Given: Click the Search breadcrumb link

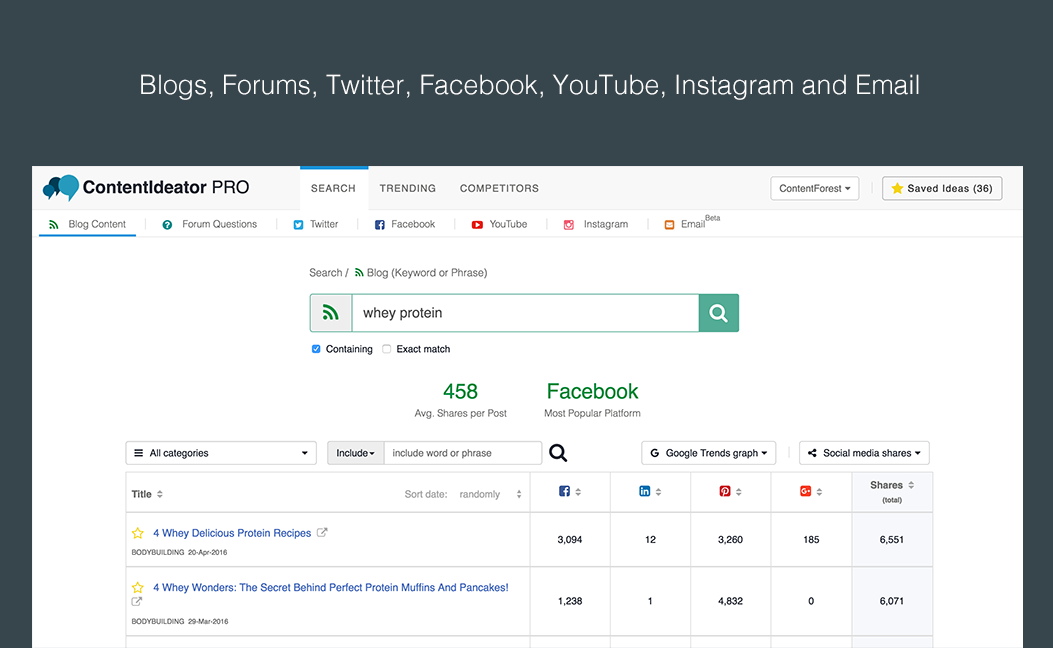Looking at the screenshot, I should (x=326, y=273).
